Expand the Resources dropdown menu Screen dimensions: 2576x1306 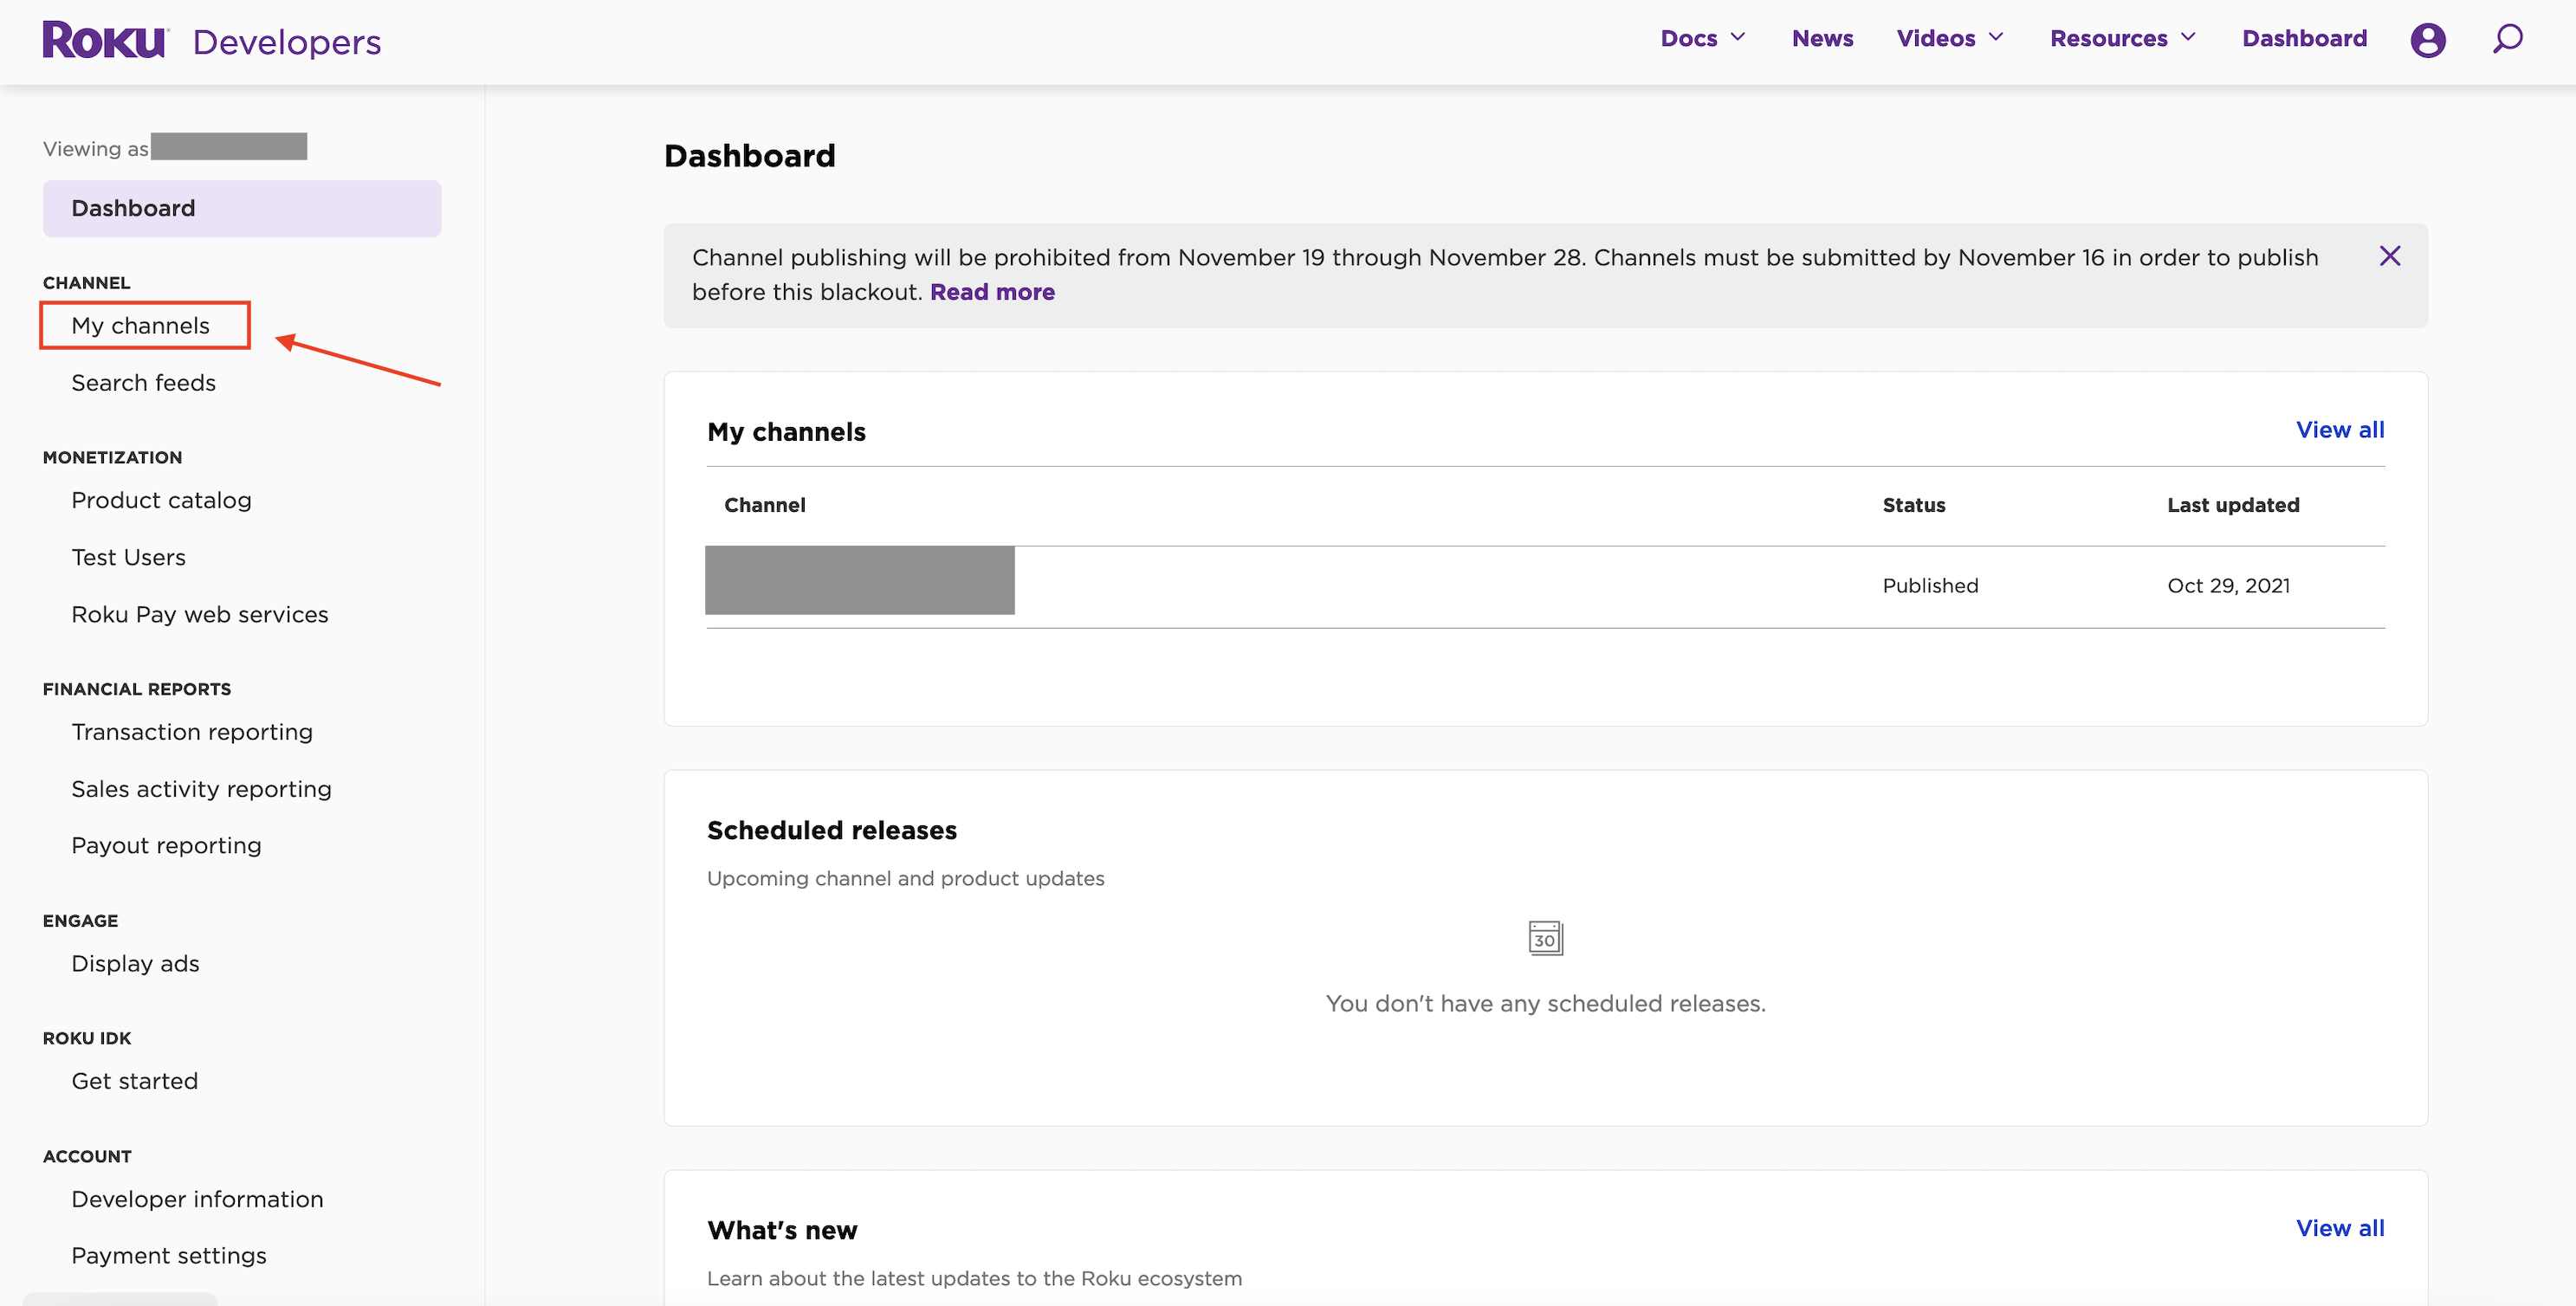click(2121, 38)
